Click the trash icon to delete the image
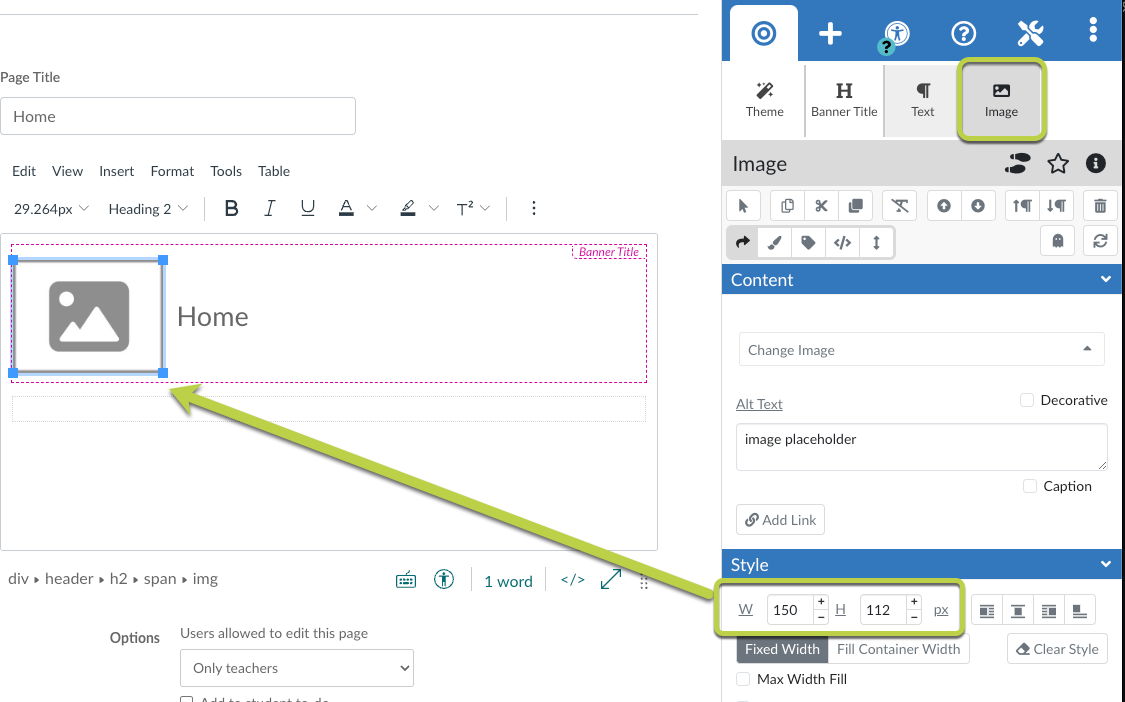This screenshot has height=702, width=1125. coord(1100,206)
